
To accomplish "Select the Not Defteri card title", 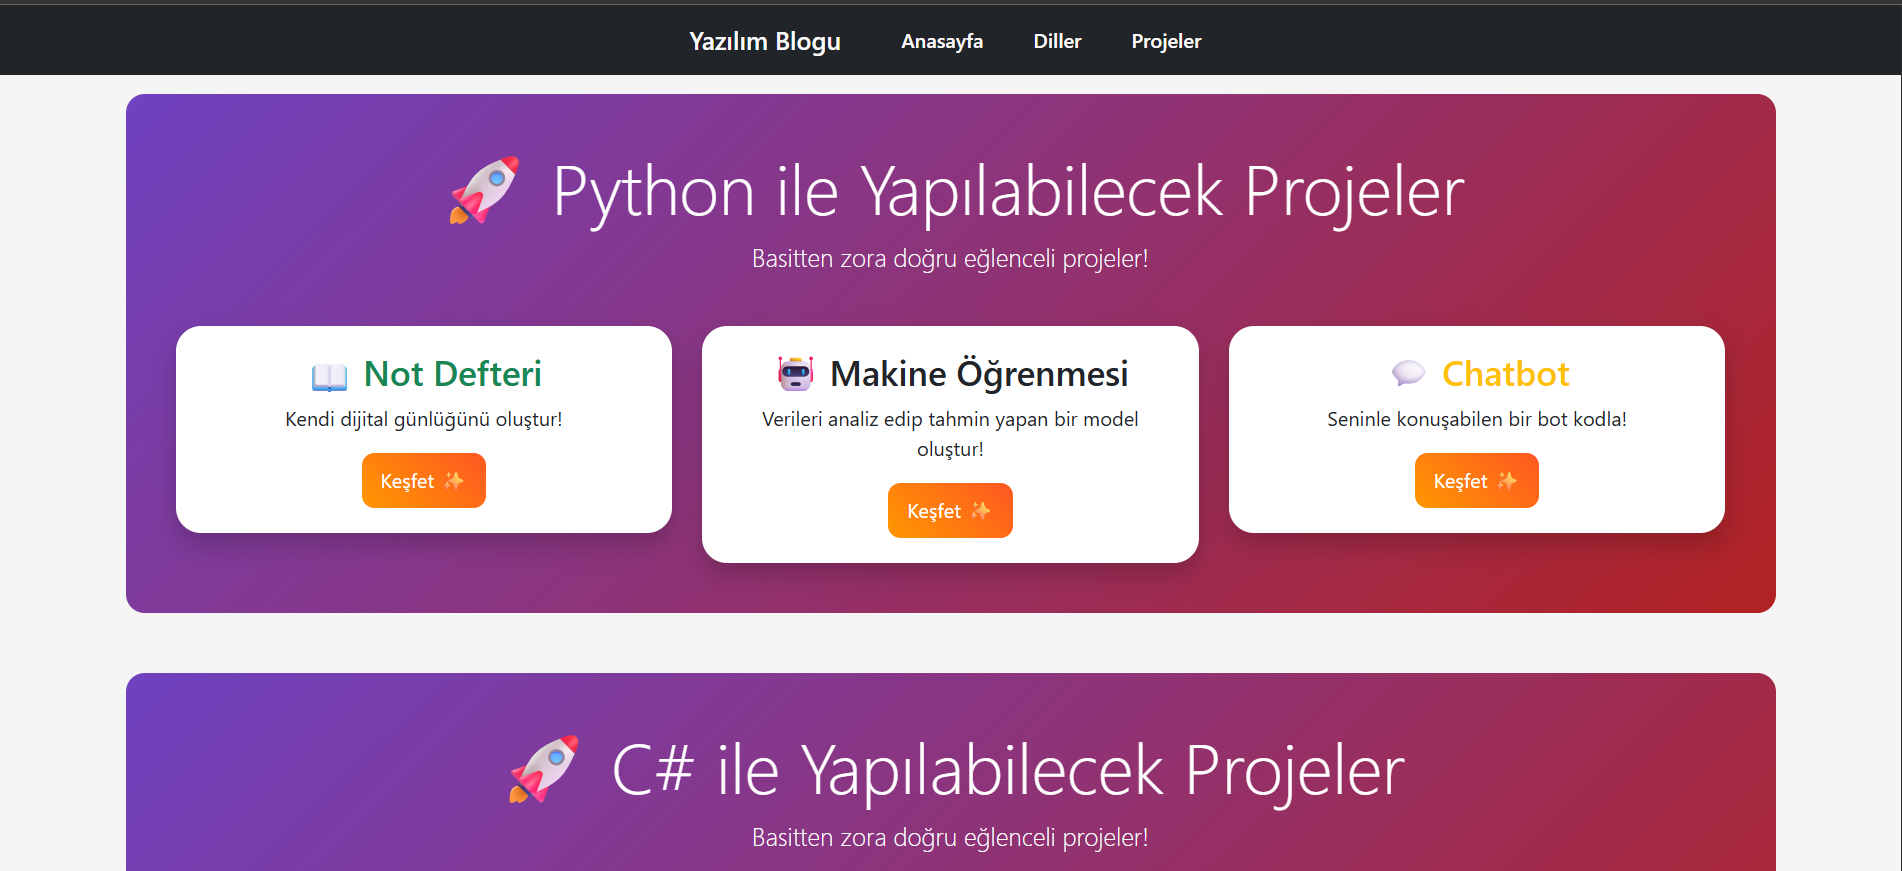I will [452, 374].
